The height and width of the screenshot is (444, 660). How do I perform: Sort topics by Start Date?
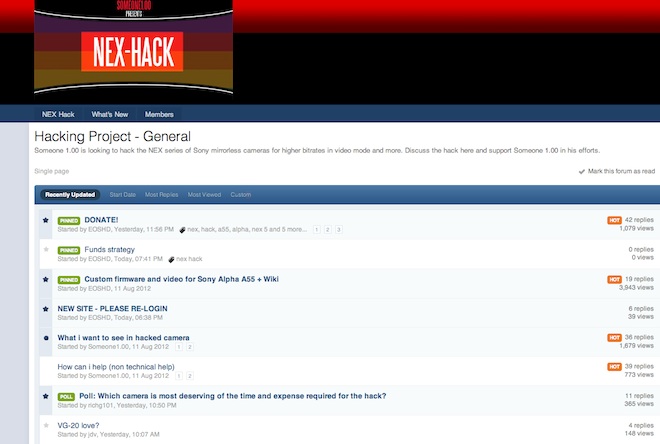122,194
